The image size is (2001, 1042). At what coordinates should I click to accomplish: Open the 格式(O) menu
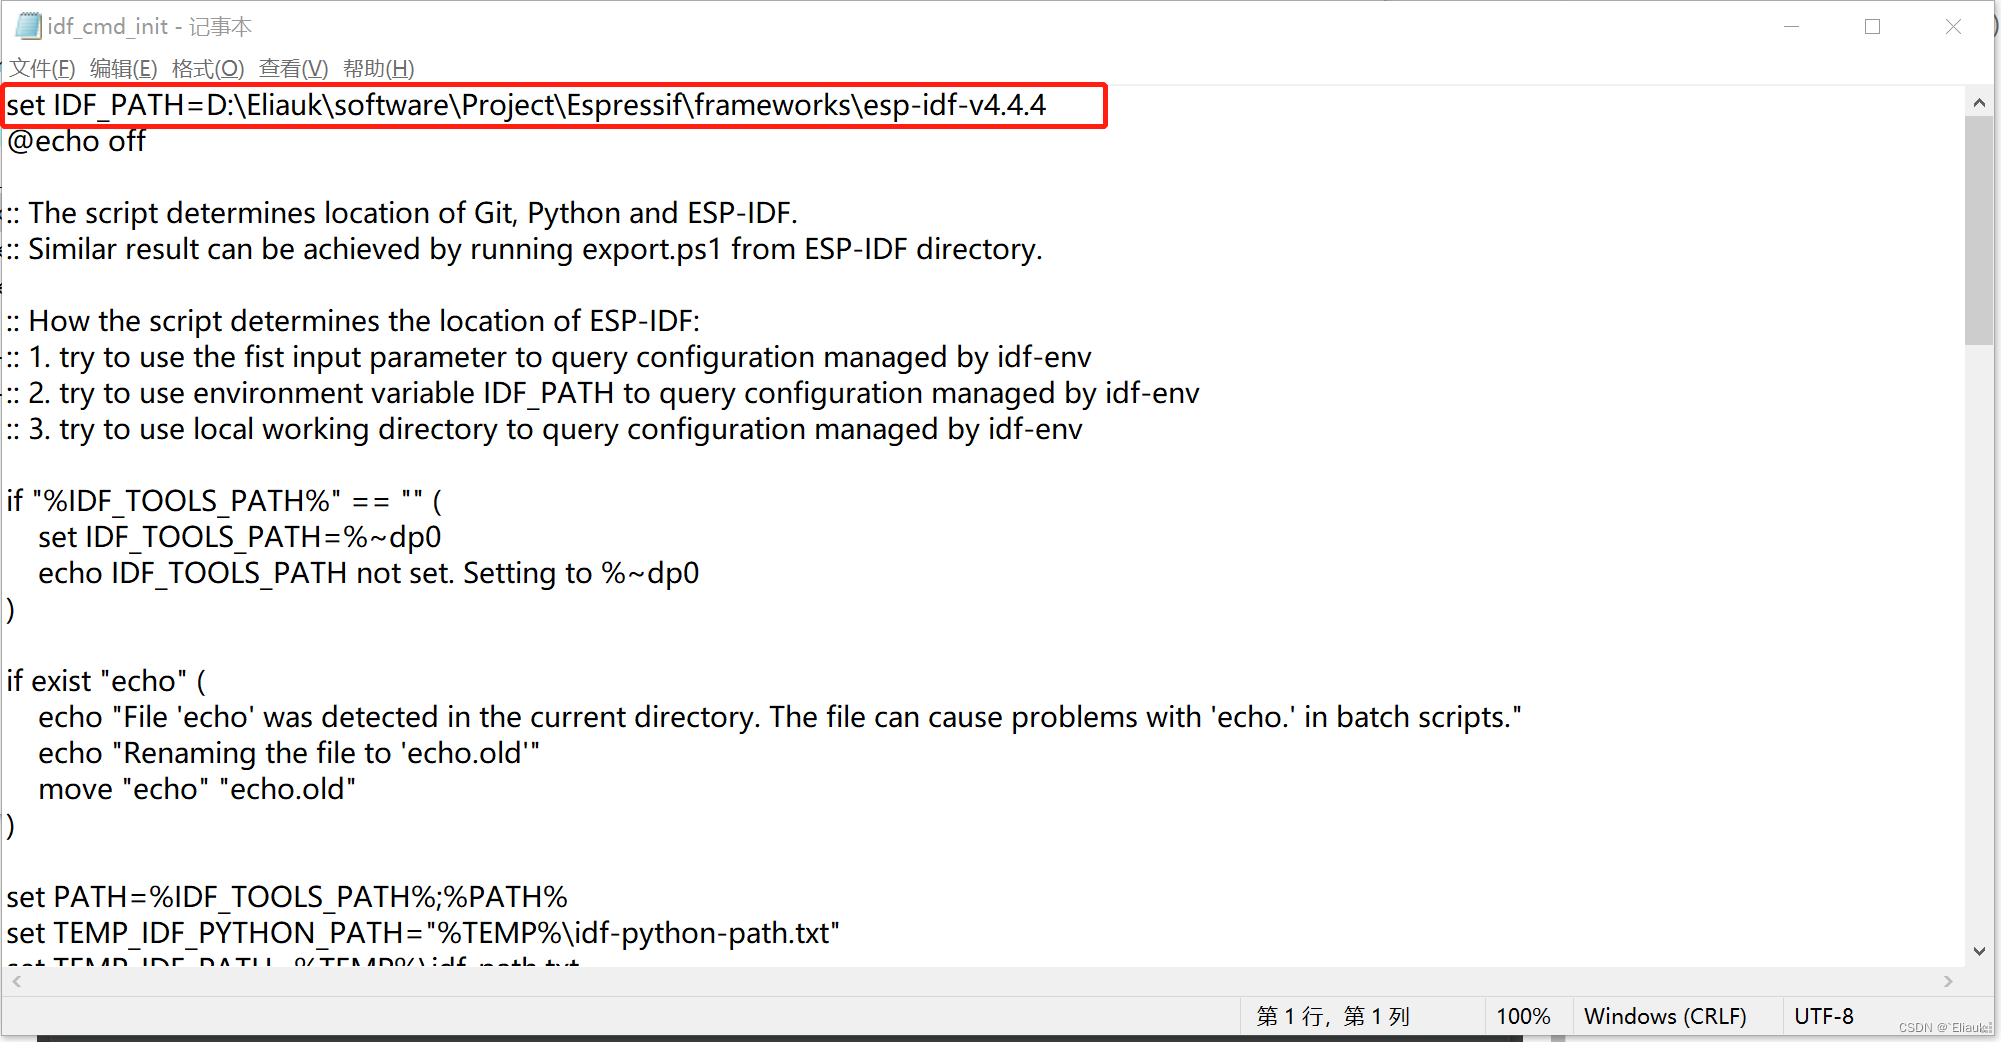click(208, 68)
